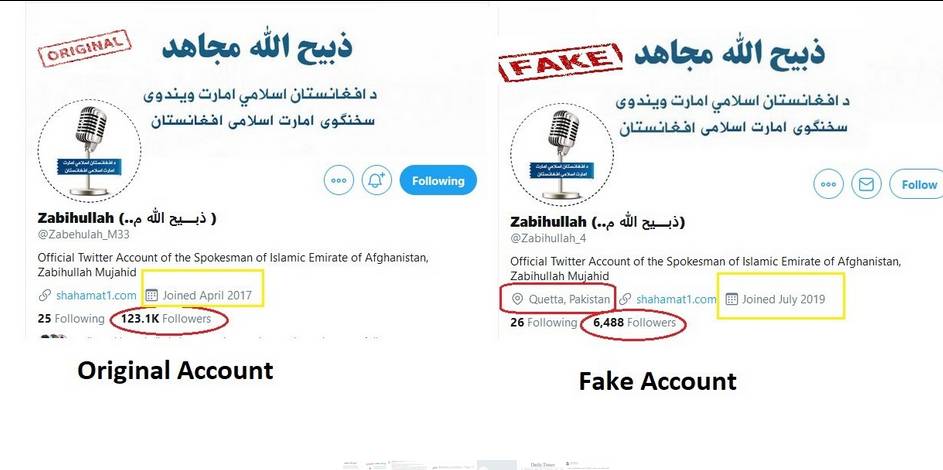Click calendar icon beside Joined April 2017

point(152,295)
